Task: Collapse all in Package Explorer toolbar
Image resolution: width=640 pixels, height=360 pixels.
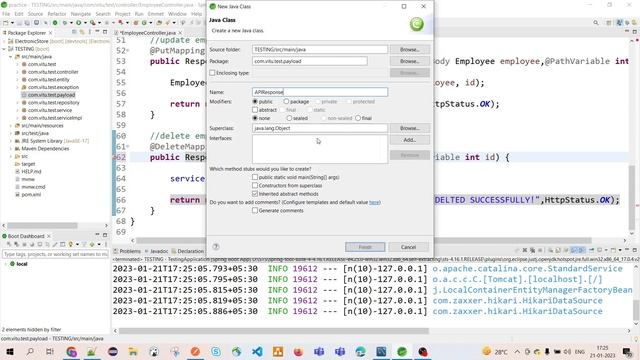Action: click(x=74, y=32)
